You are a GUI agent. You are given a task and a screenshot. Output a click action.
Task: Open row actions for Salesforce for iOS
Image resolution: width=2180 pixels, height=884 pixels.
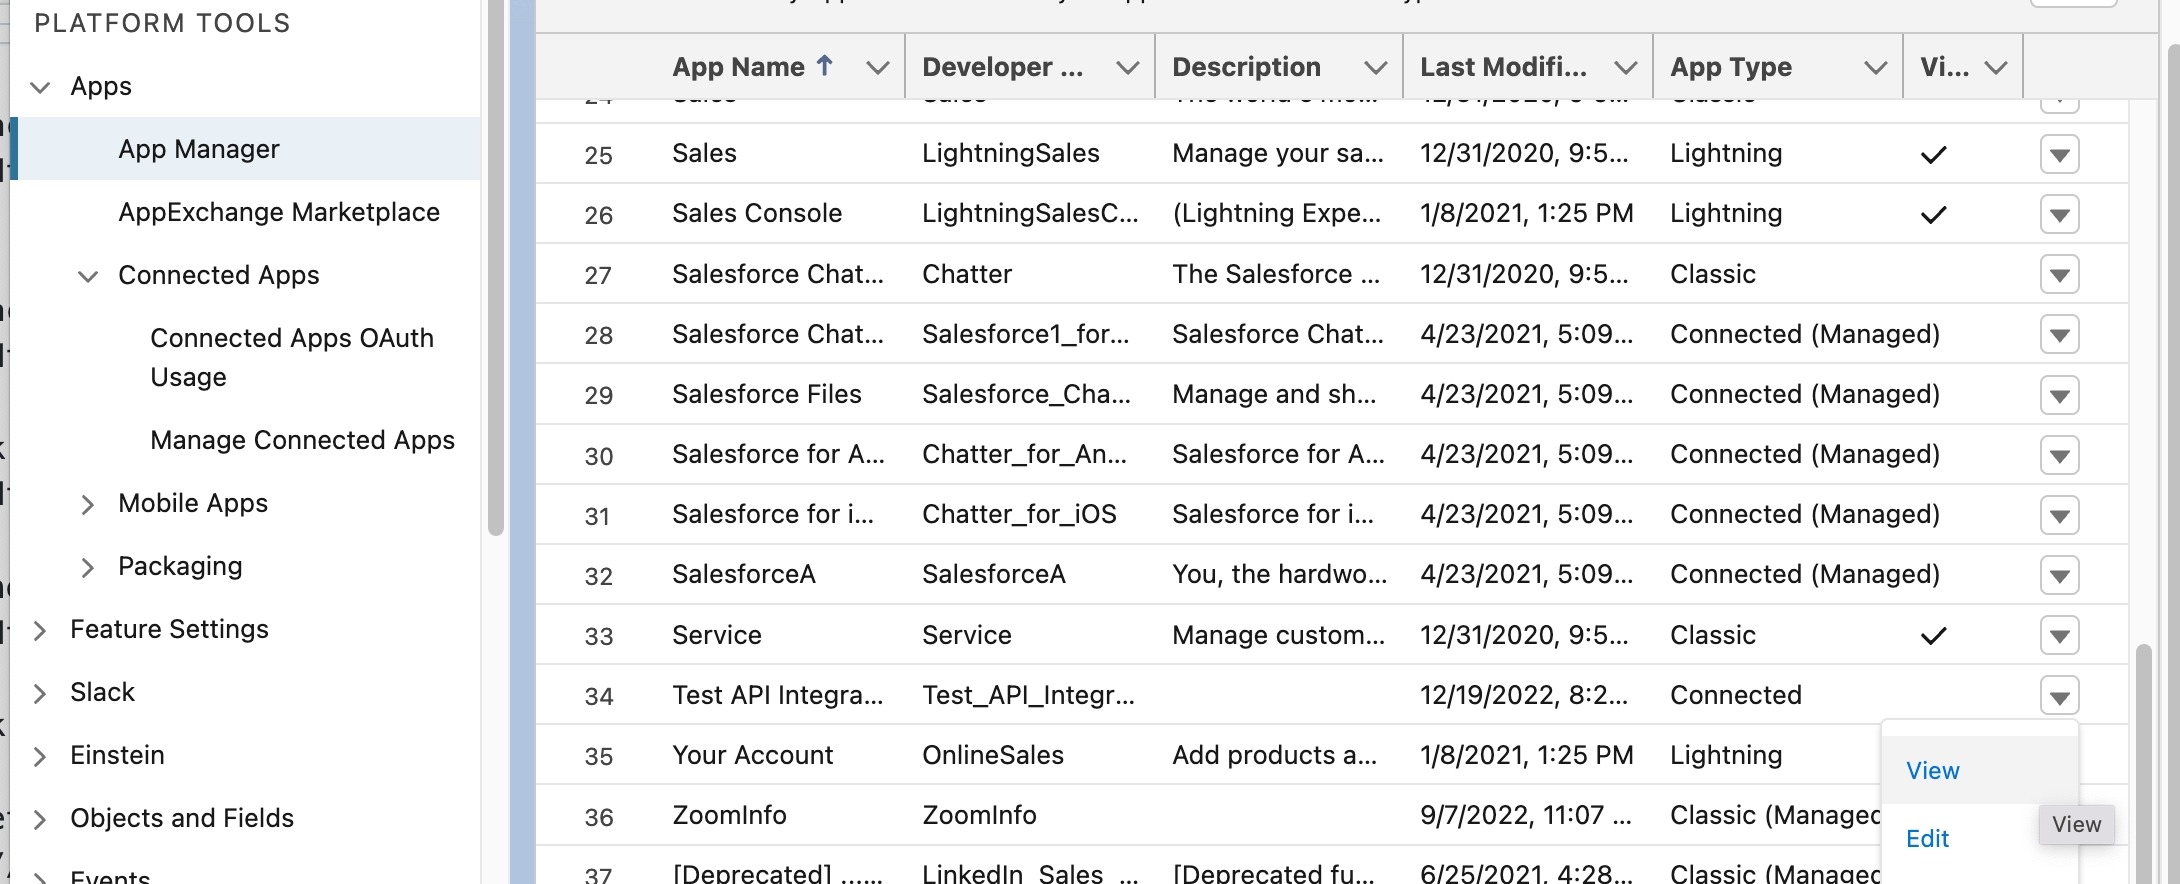(x=2059, y=515)
